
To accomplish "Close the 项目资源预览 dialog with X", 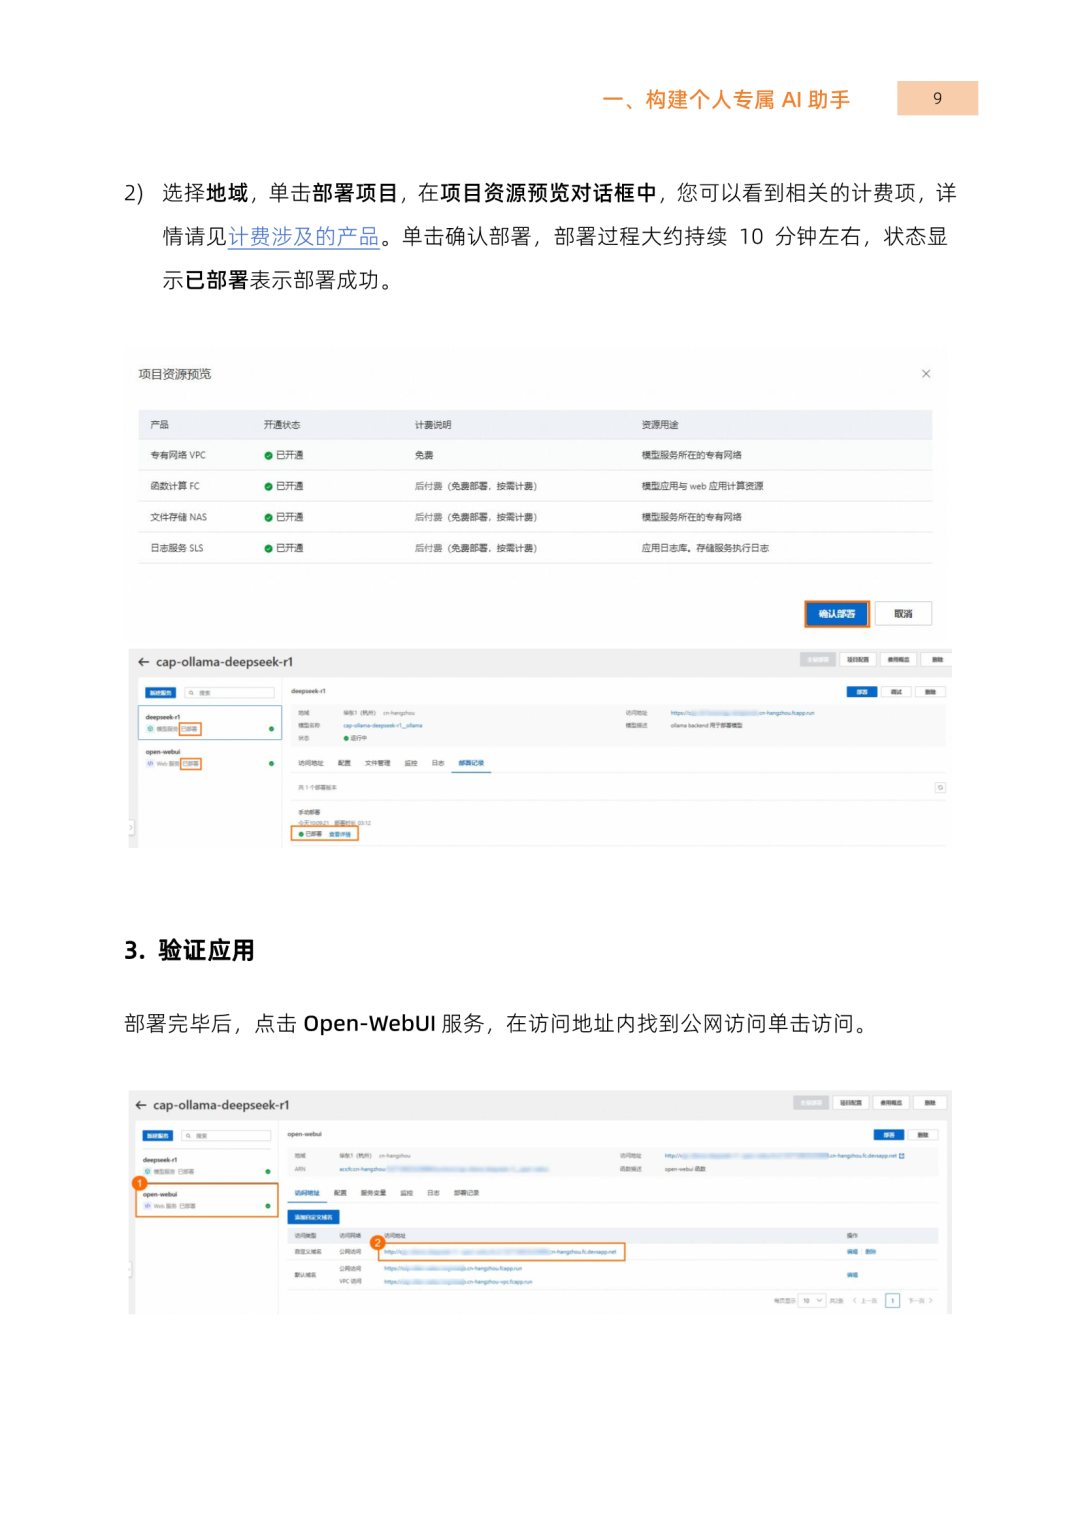I will tap(926, 374).
